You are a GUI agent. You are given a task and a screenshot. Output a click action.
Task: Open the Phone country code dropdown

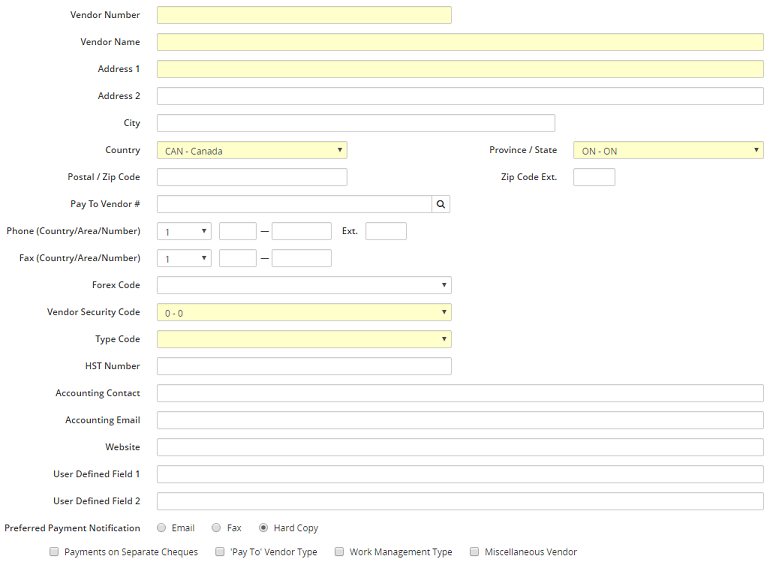[184, 231]
